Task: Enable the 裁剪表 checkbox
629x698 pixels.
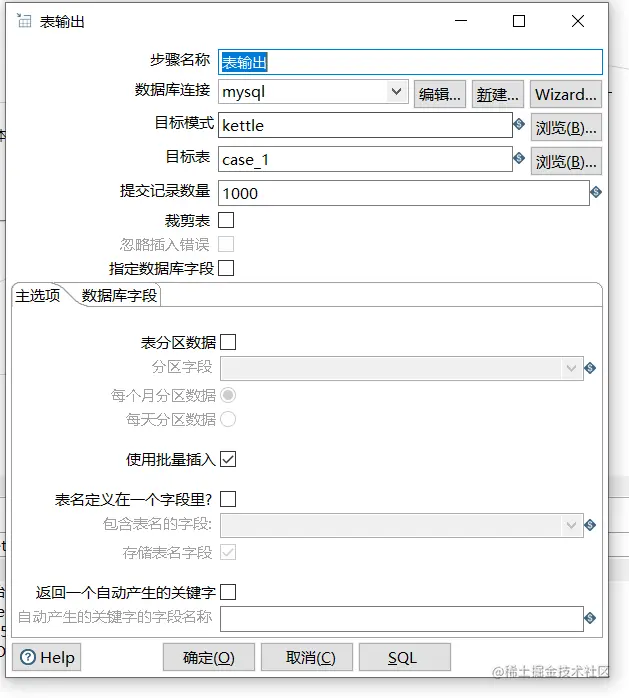Action: [226, 220]
